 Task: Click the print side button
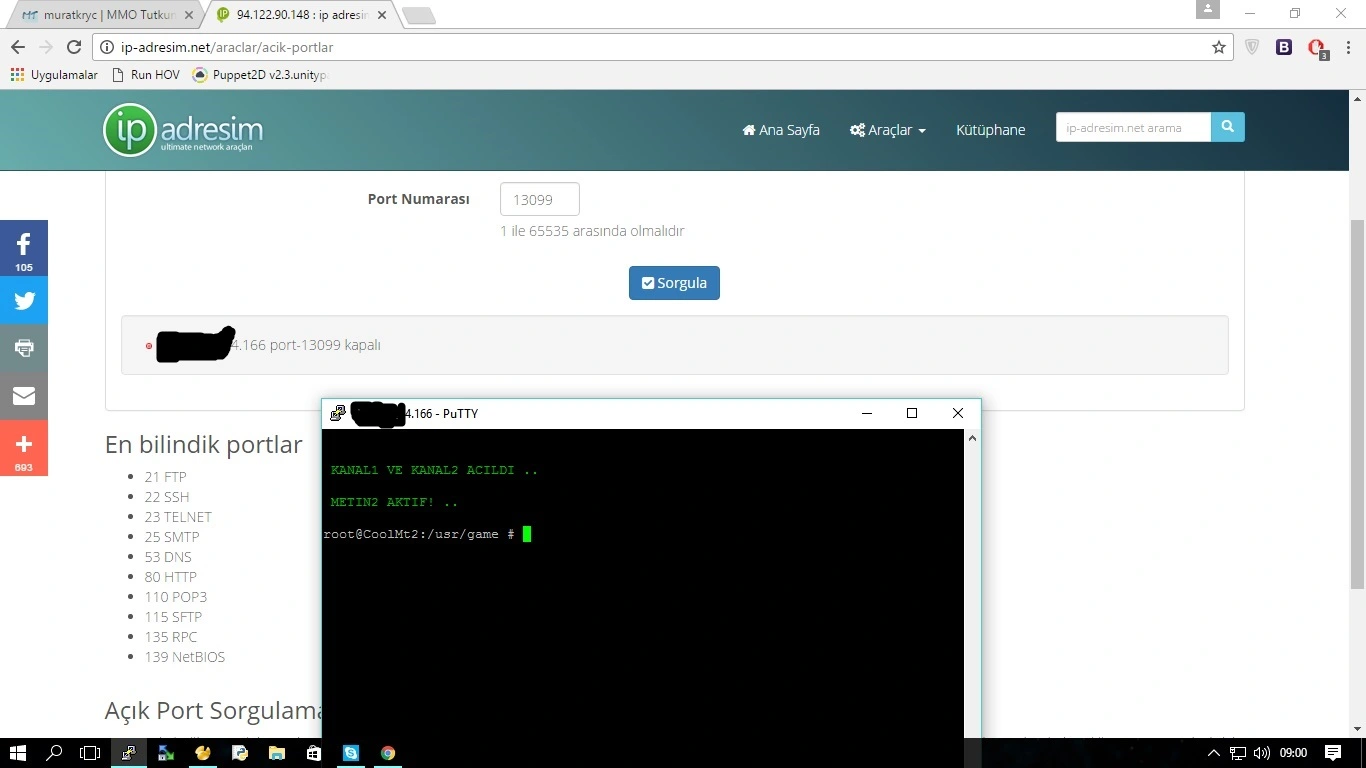click(24, 348)
